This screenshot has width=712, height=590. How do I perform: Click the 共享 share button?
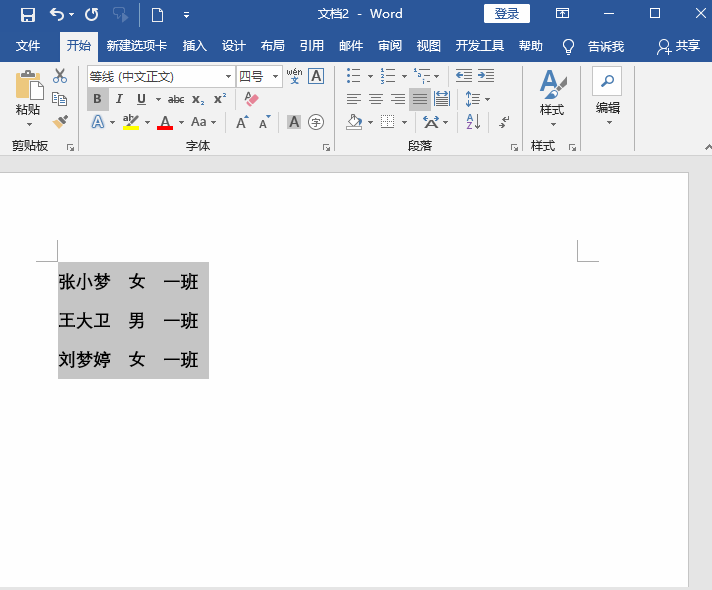coord(678,46)
